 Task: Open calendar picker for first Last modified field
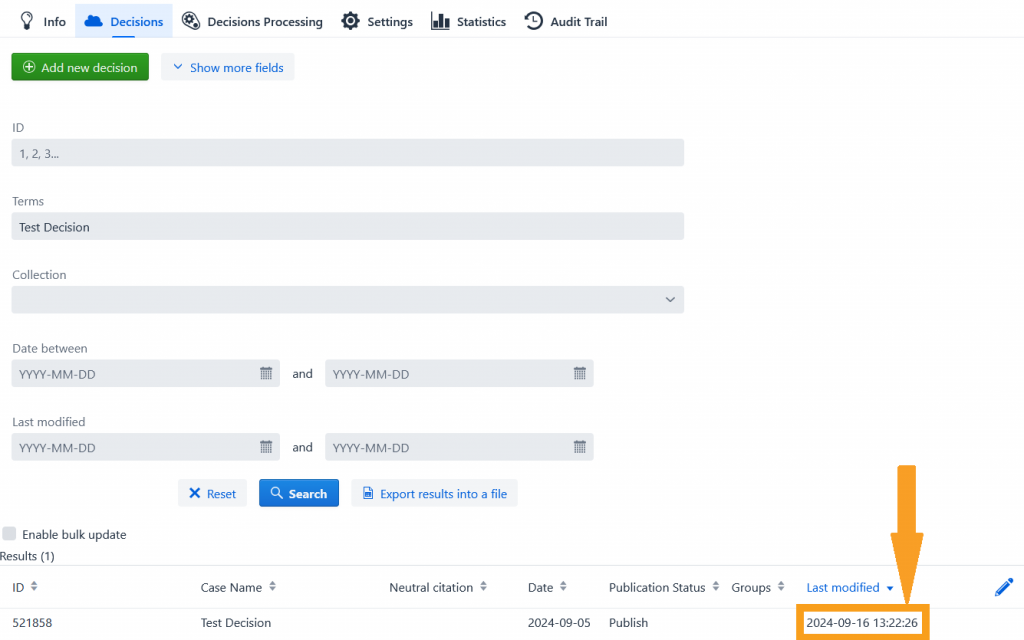click(x=266, y=447)
